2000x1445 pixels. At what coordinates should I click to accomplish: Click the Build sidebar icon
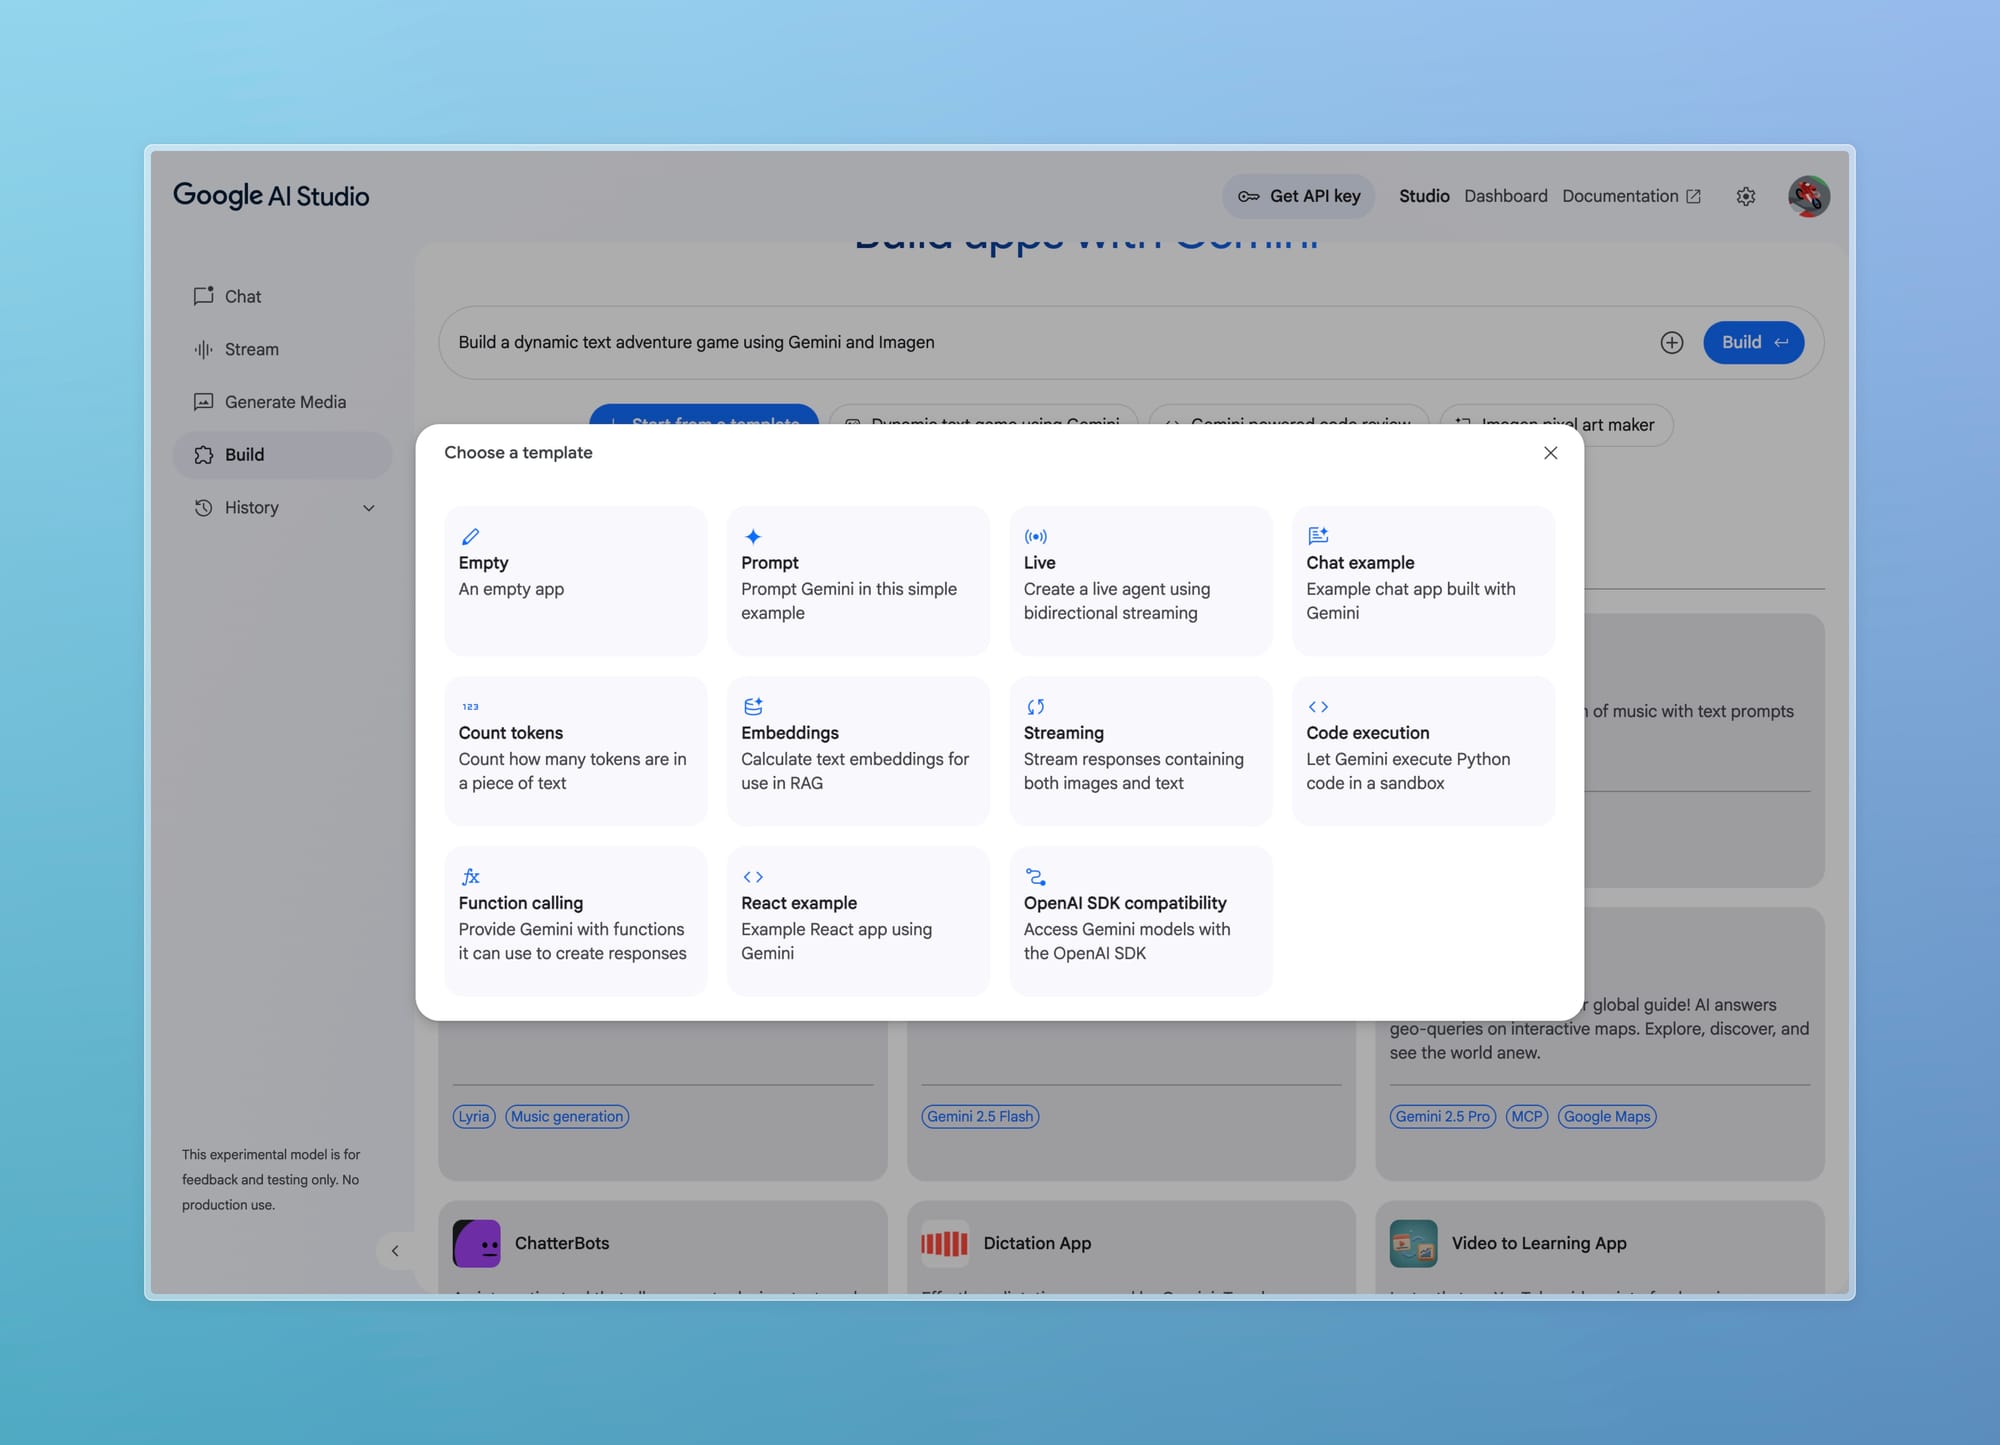point(204,454)
